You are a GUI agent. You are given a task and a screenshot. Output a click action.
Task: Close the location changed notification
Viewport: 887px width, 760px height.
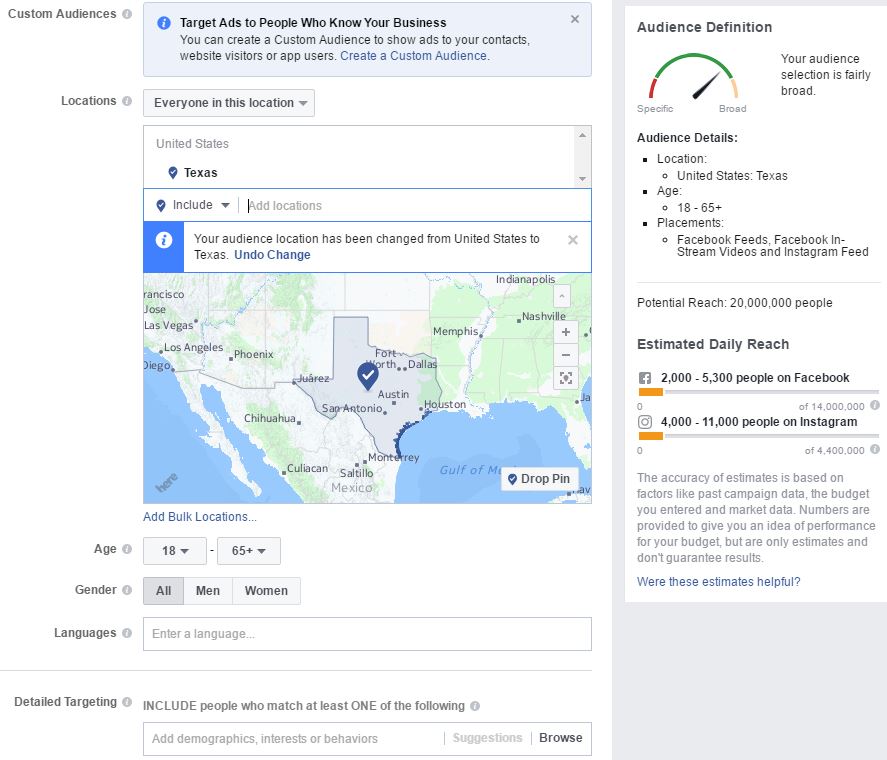[x=573, y=240]
